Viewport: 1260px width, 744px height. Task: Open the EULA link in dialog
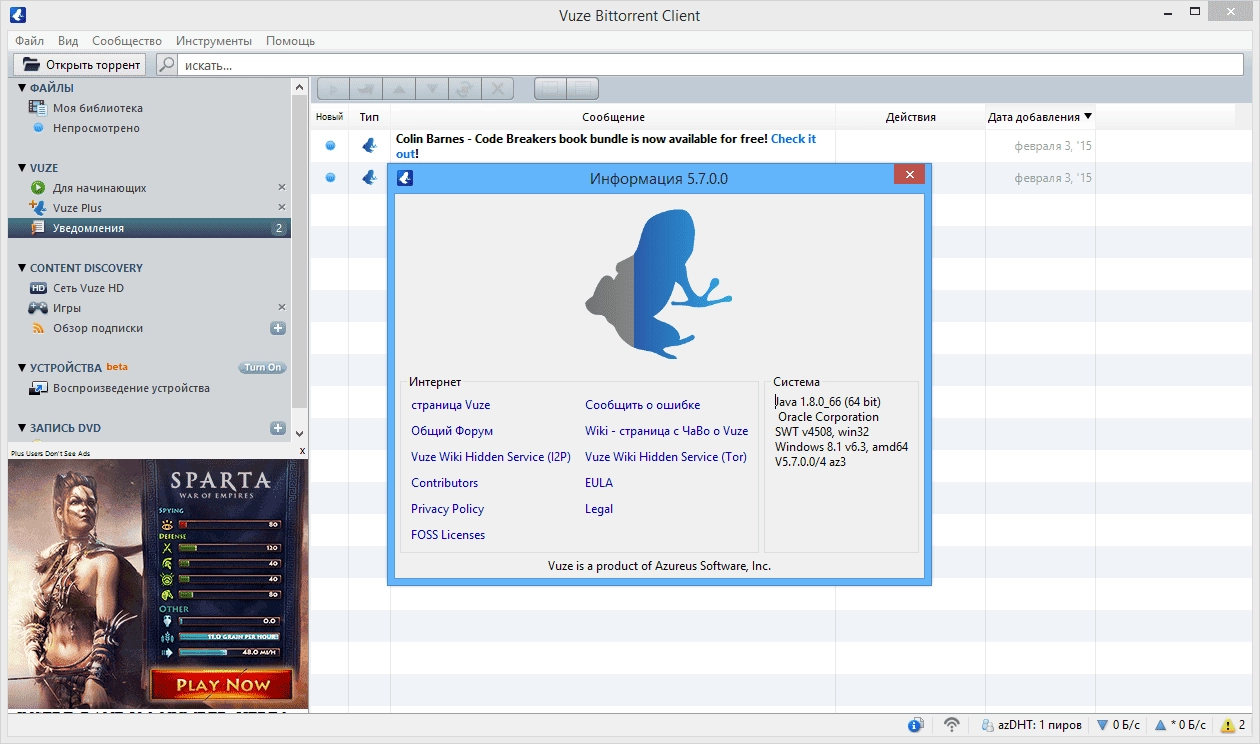599,483
